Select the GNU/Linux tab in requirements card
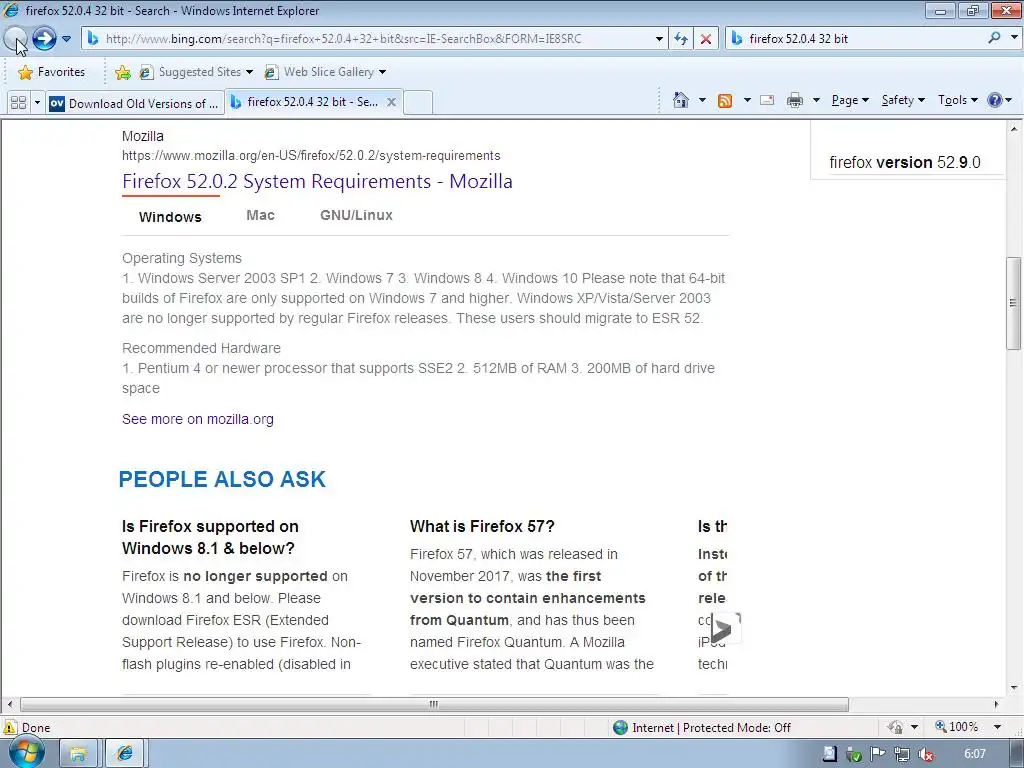The width and height of the screenshot is (1024, 768). click(x=356, y=216)
